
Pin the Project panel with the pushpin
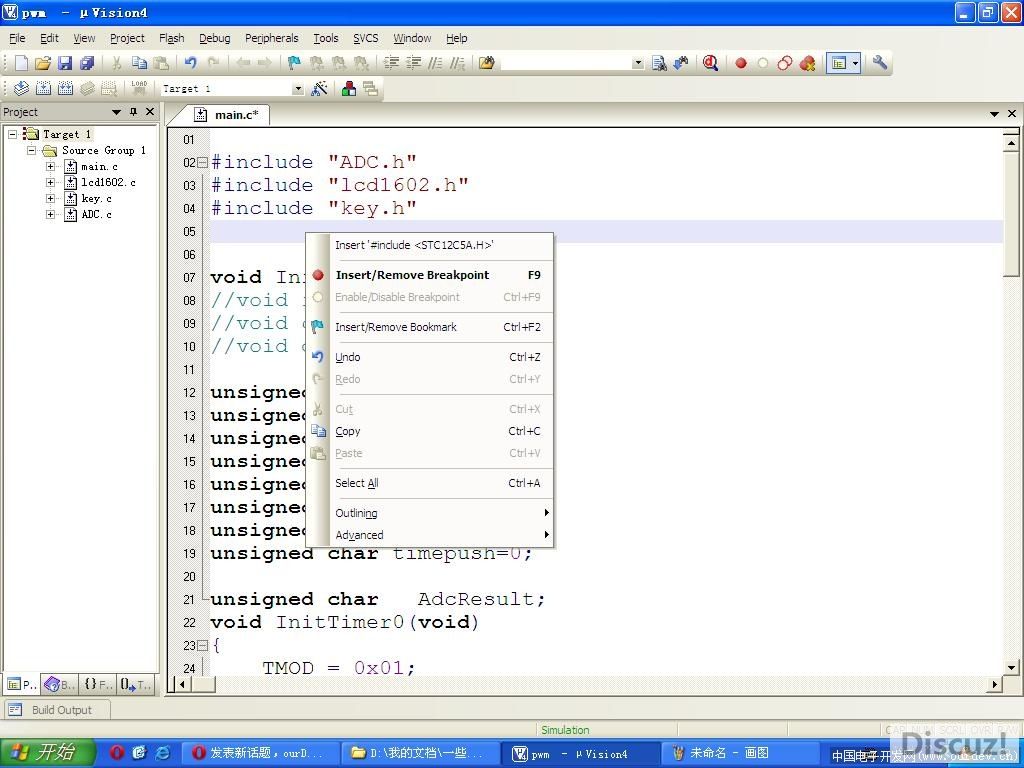pos(133,112)
